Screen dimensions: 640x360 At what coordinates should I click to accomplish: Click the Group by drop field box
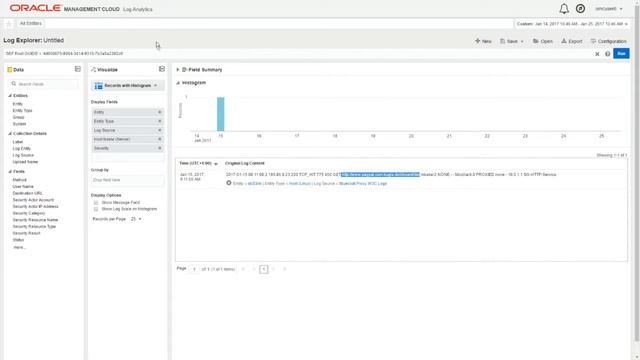127,180
